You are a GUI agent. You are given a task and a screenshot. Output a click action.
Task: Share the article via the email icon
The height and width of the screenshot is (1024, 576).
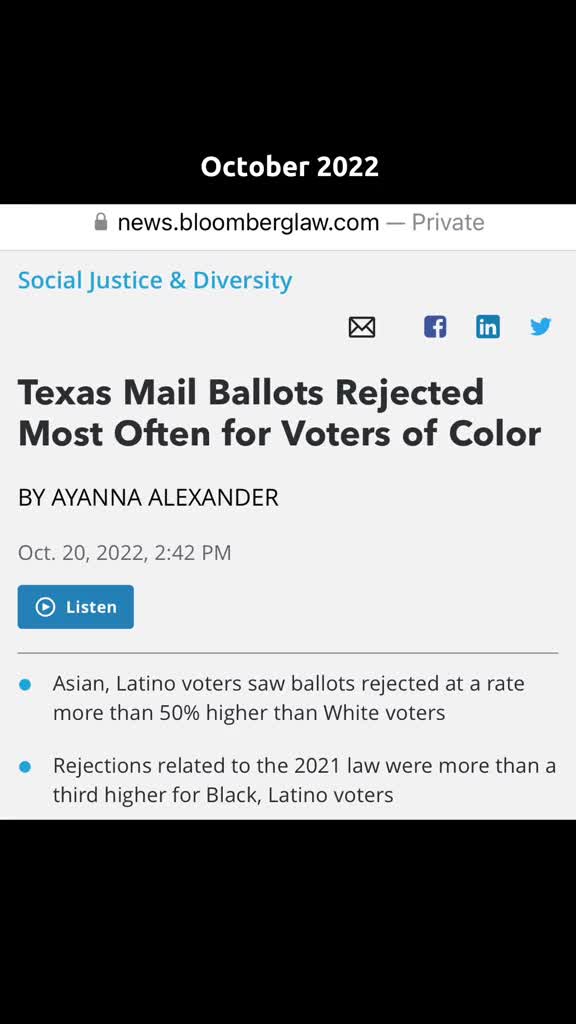point(361,326)
